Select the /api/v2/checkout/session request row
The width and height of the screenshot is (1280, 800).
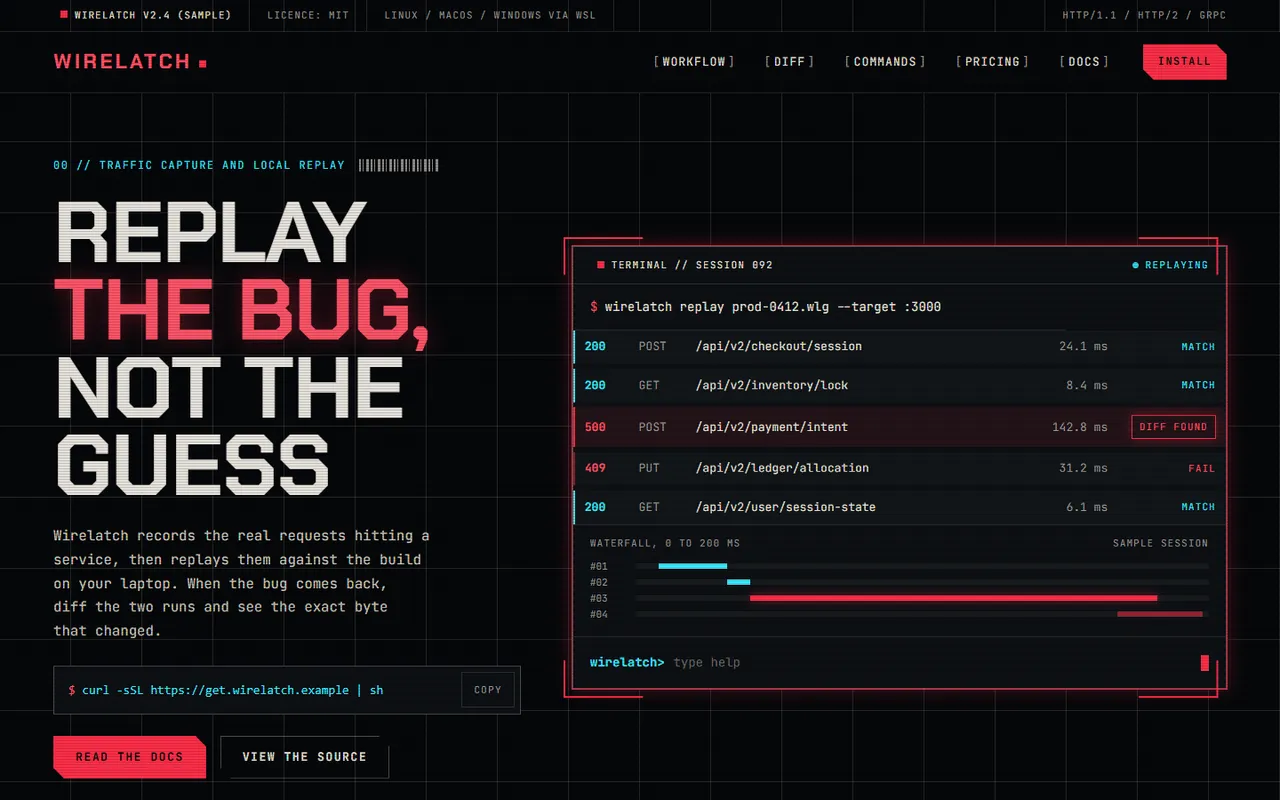899,346
